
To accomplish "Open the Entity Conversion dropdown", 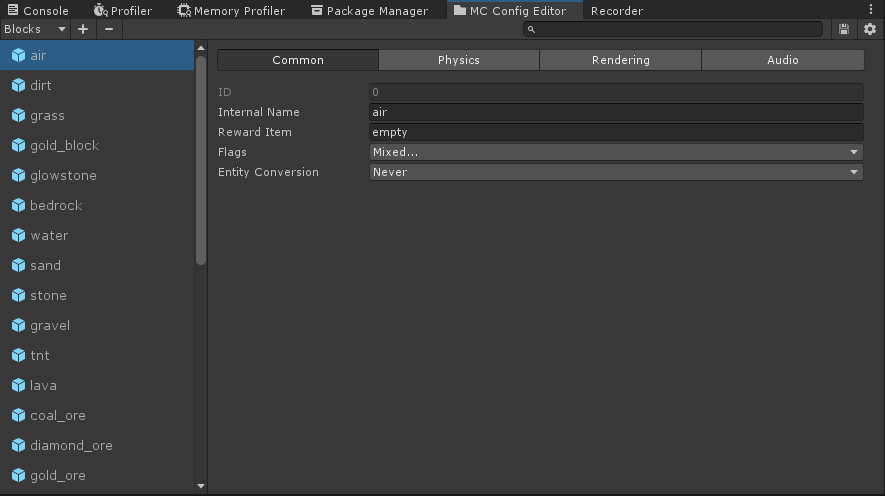I will (616, 172).
